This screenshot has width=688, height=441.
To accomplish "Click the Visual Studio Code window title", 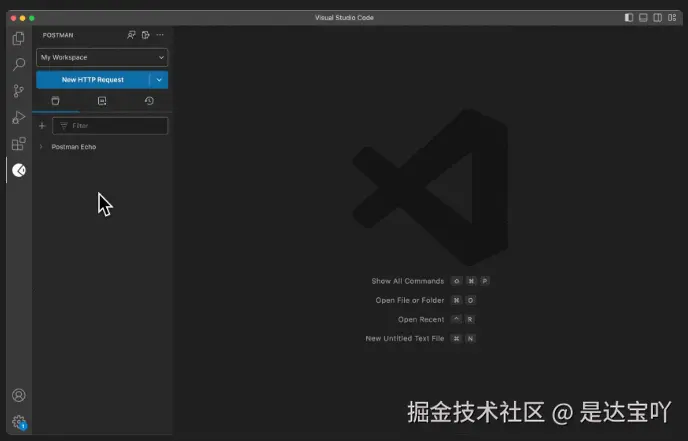I will [344, 18].
